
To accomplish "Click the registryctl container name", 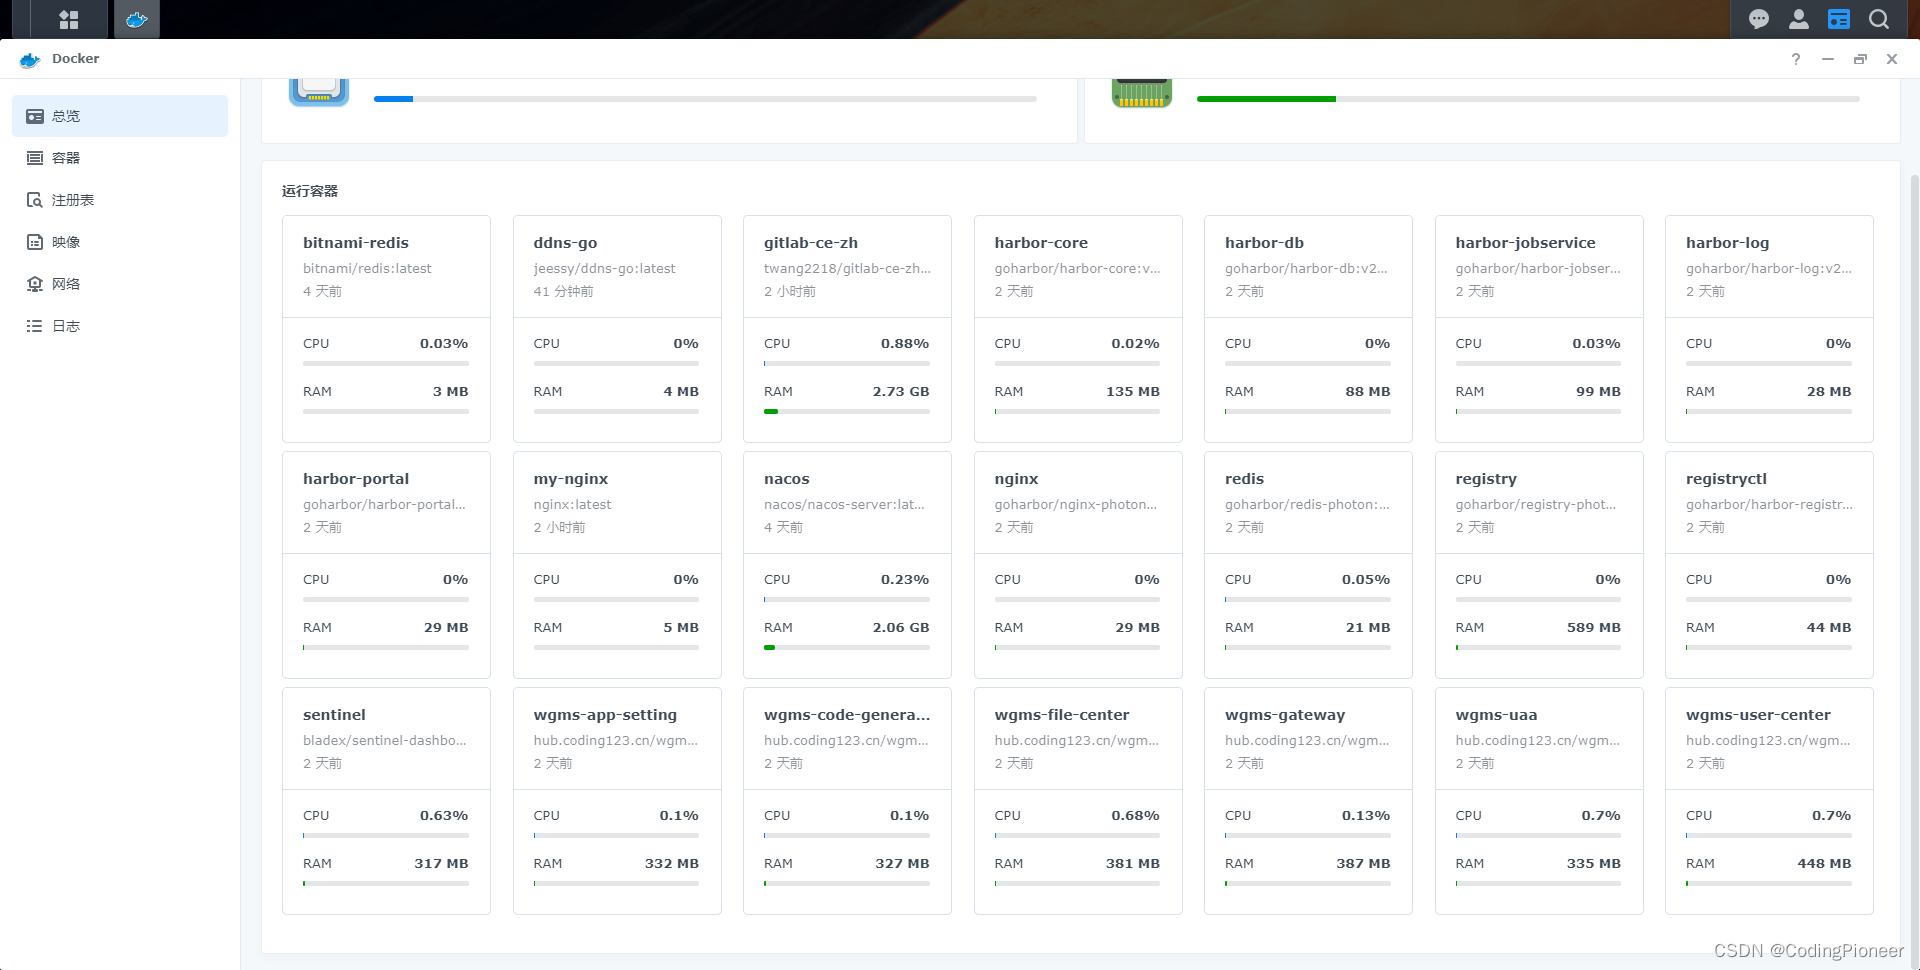I will click(1726, 479).
